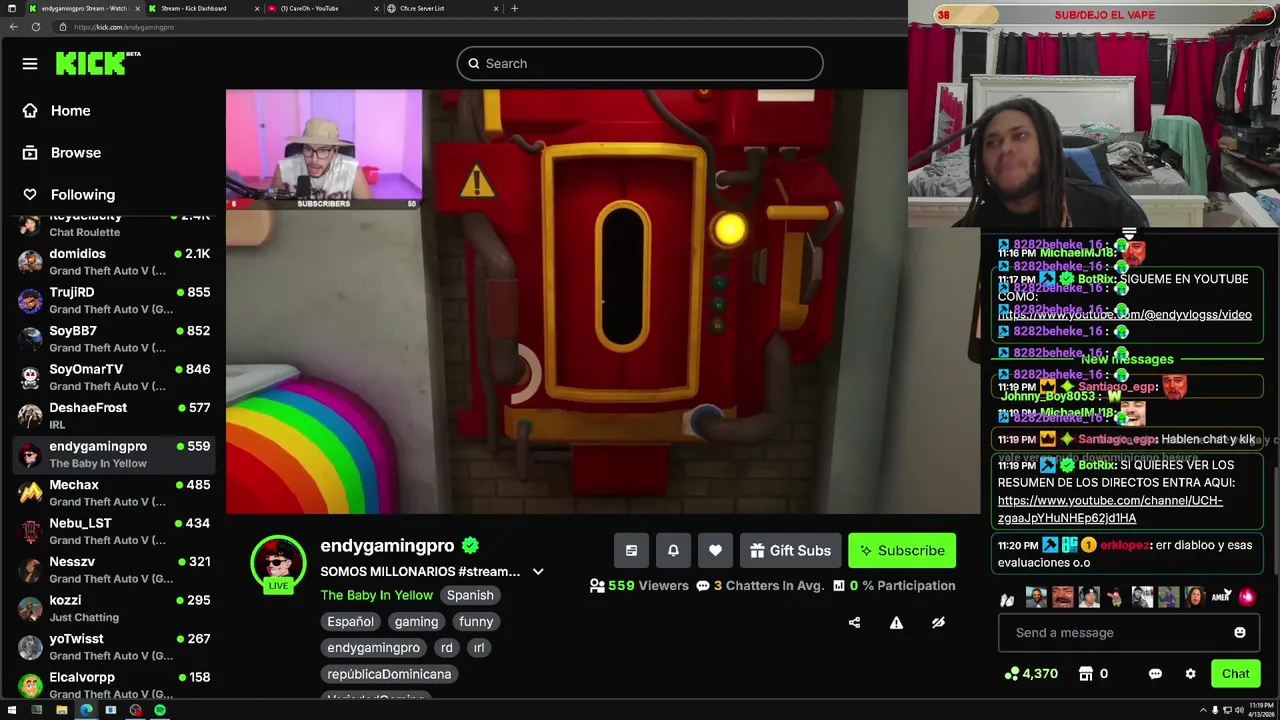Click Gift Subs button
Viewport: 1280px width, 720px height.
790,551
